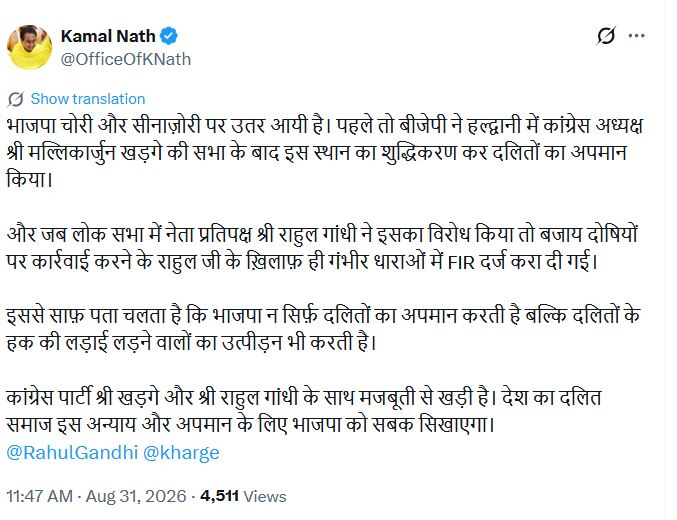The width and height of the screenshot is (677, 520).
Task: Open the Kamal Nath display name
Action: point(108,36)
